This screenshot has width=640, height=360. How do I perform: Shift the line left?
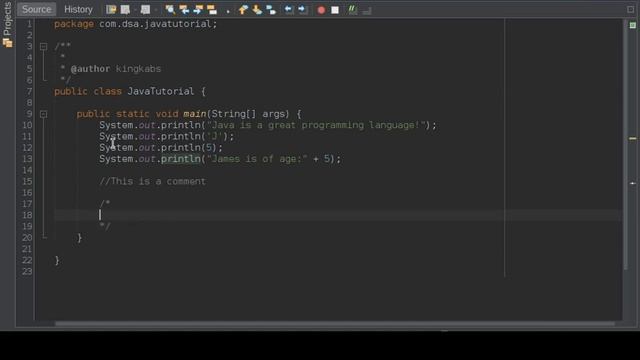tap(289, 9)
